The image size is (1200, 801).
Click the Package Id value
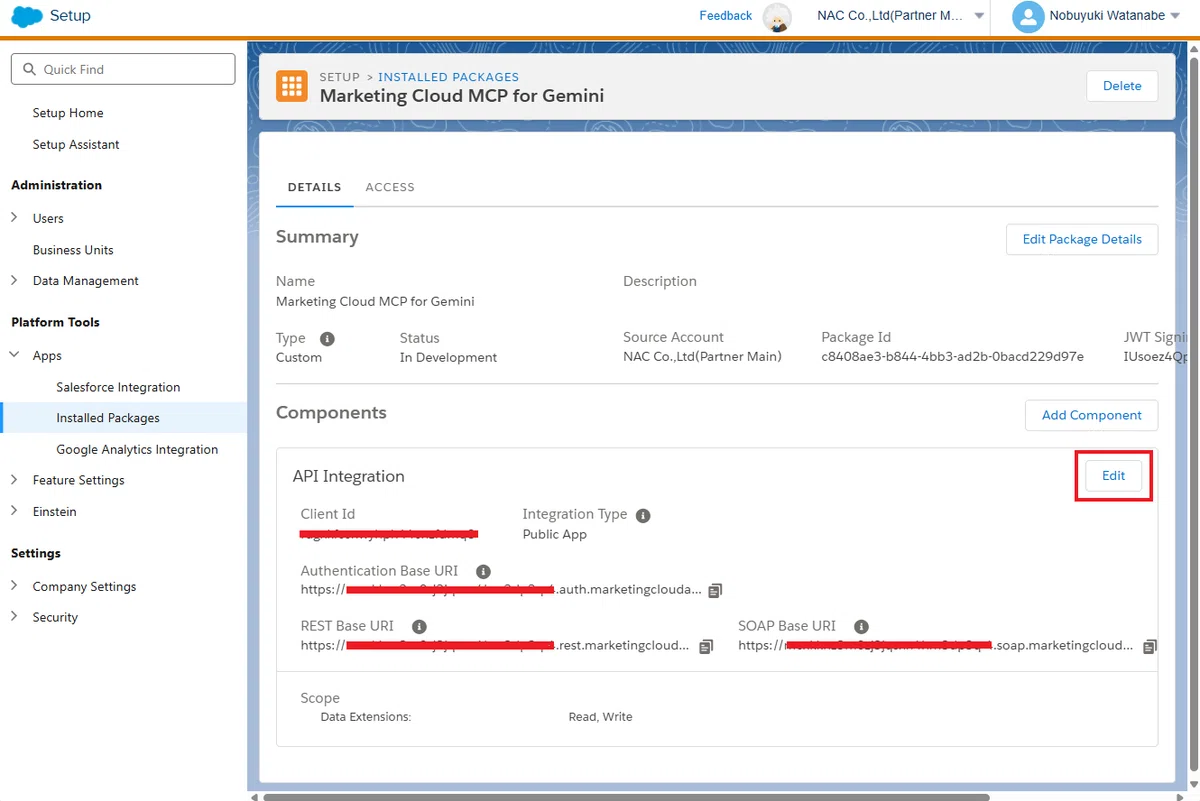[x=952, y=357]
